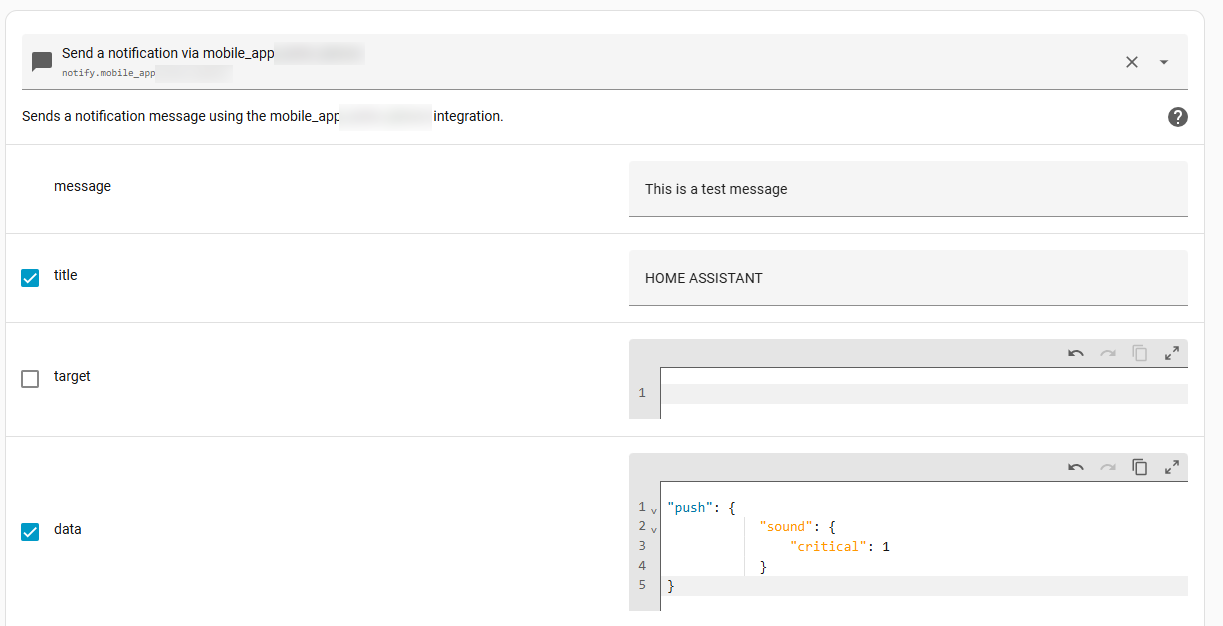Undo in the target editor

coord(1076,353)
